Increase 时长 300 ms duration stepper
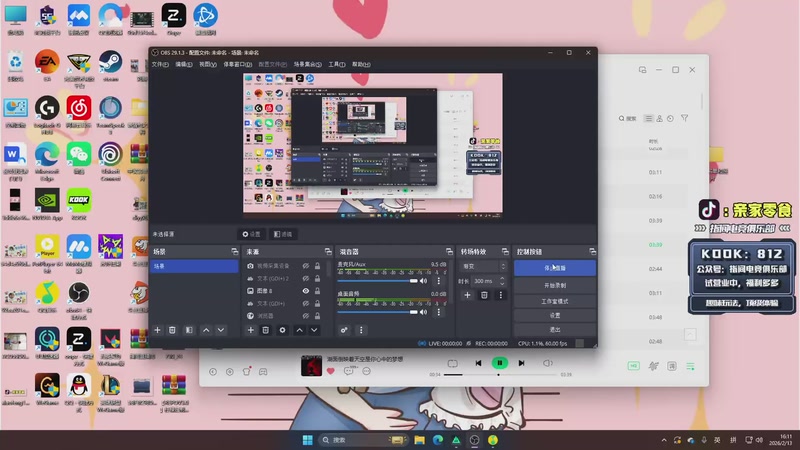The width and height of the screenshot is (800, 450). [502, 279]
